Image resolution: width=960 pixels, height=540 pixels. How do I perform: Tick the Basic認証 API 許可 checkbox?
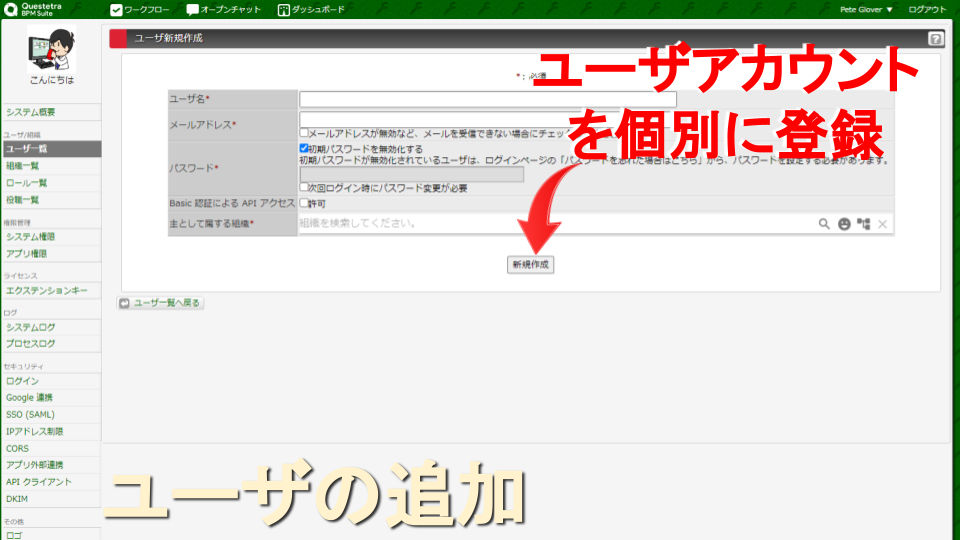point(304,203)
